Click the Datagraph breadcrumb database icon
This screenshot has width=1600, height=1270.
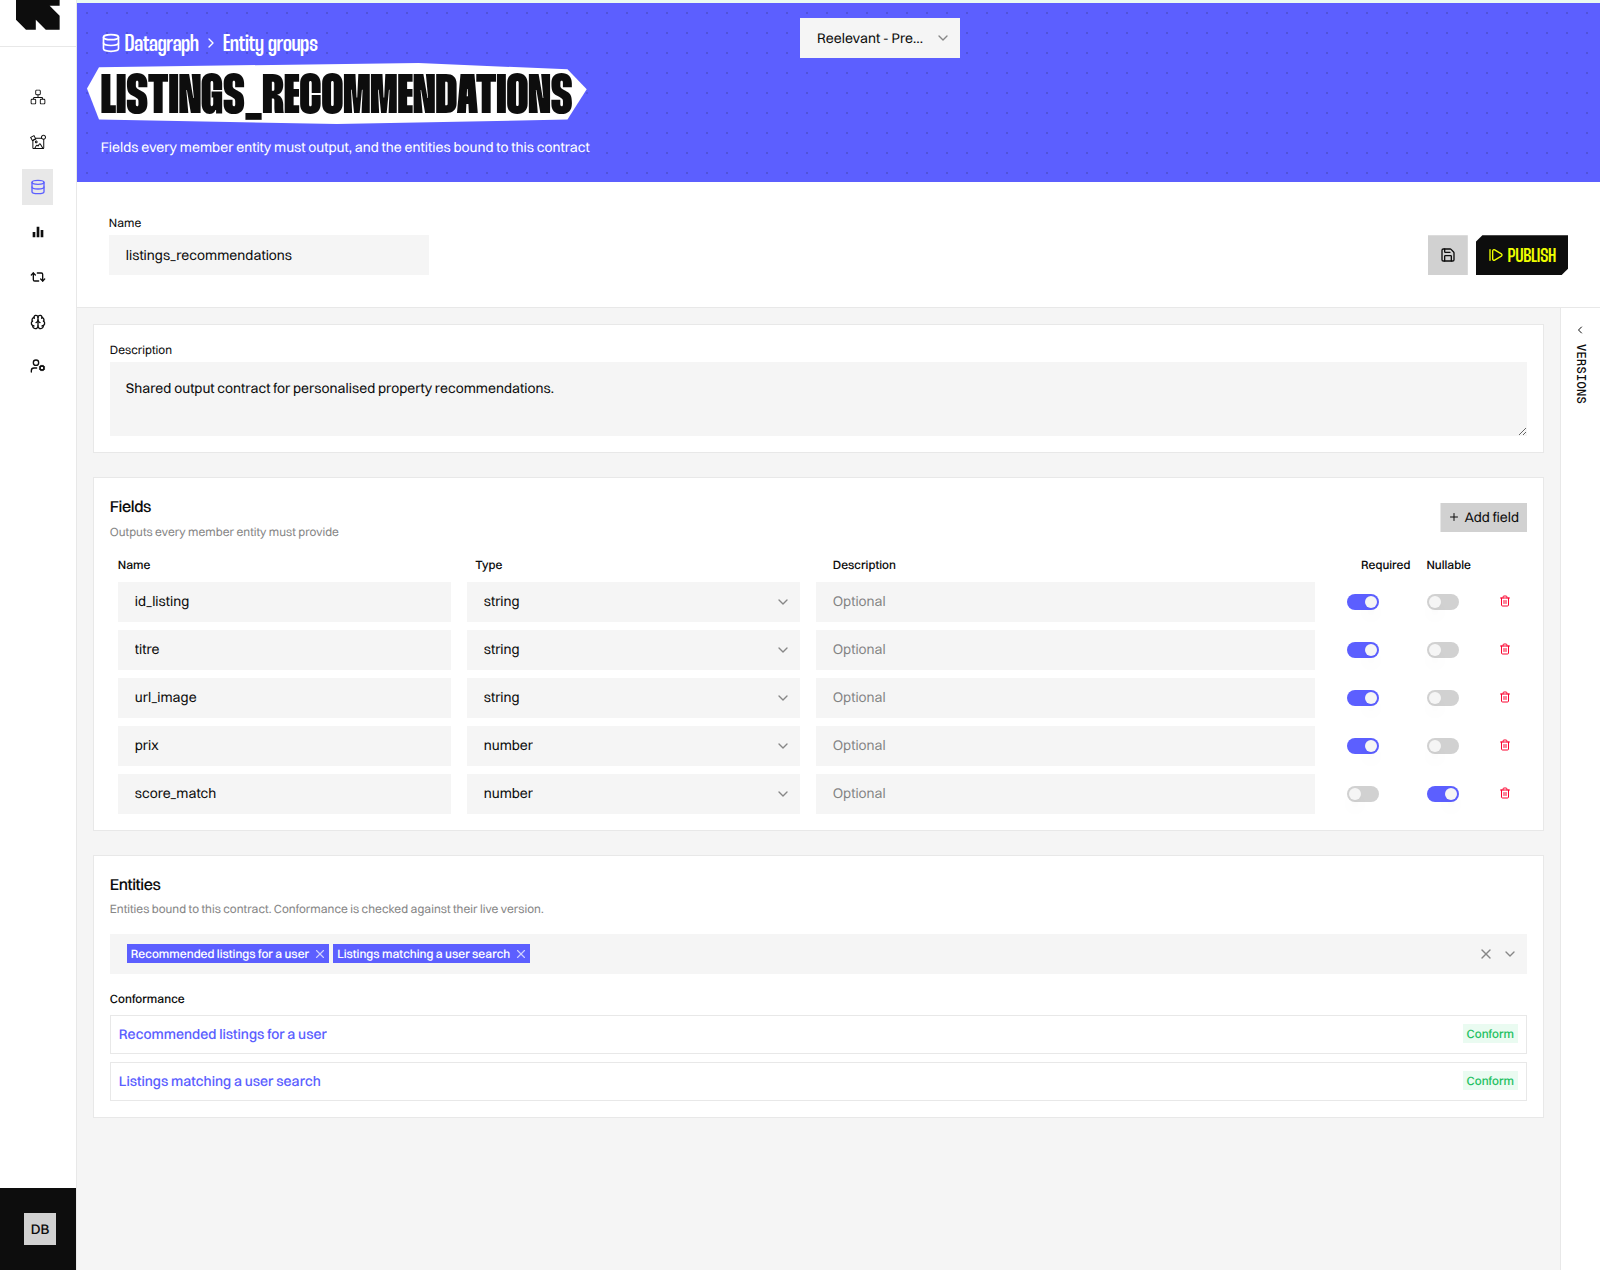[x=111, y=43]
